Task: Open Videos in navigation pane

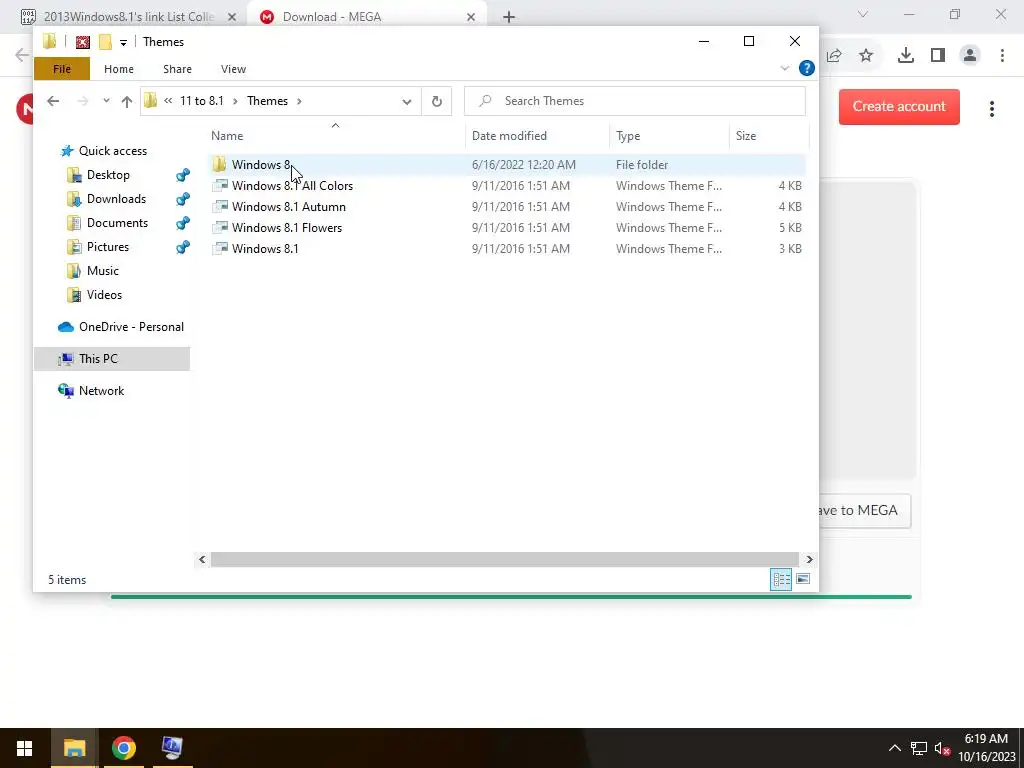Action: point(104,295)
